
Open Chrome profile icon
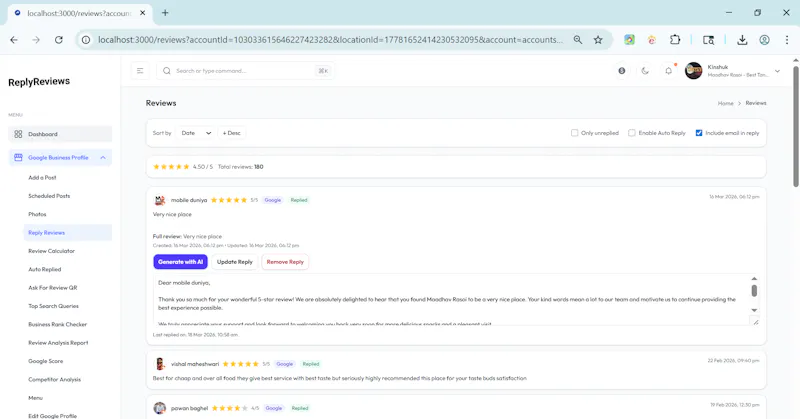click(x=764, y=40)
